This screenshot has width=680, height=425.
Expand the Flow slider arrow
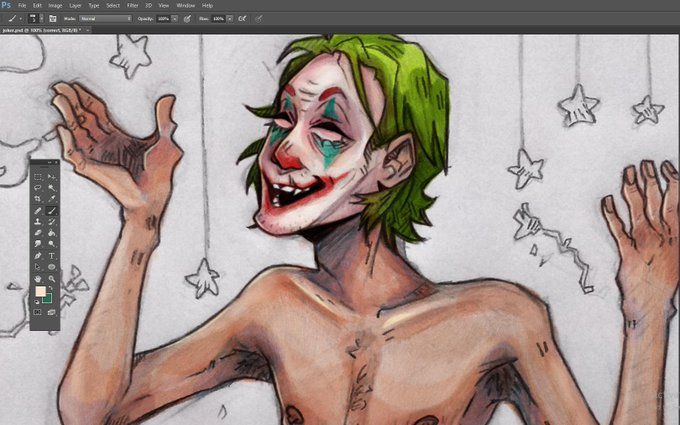(230, 19)
